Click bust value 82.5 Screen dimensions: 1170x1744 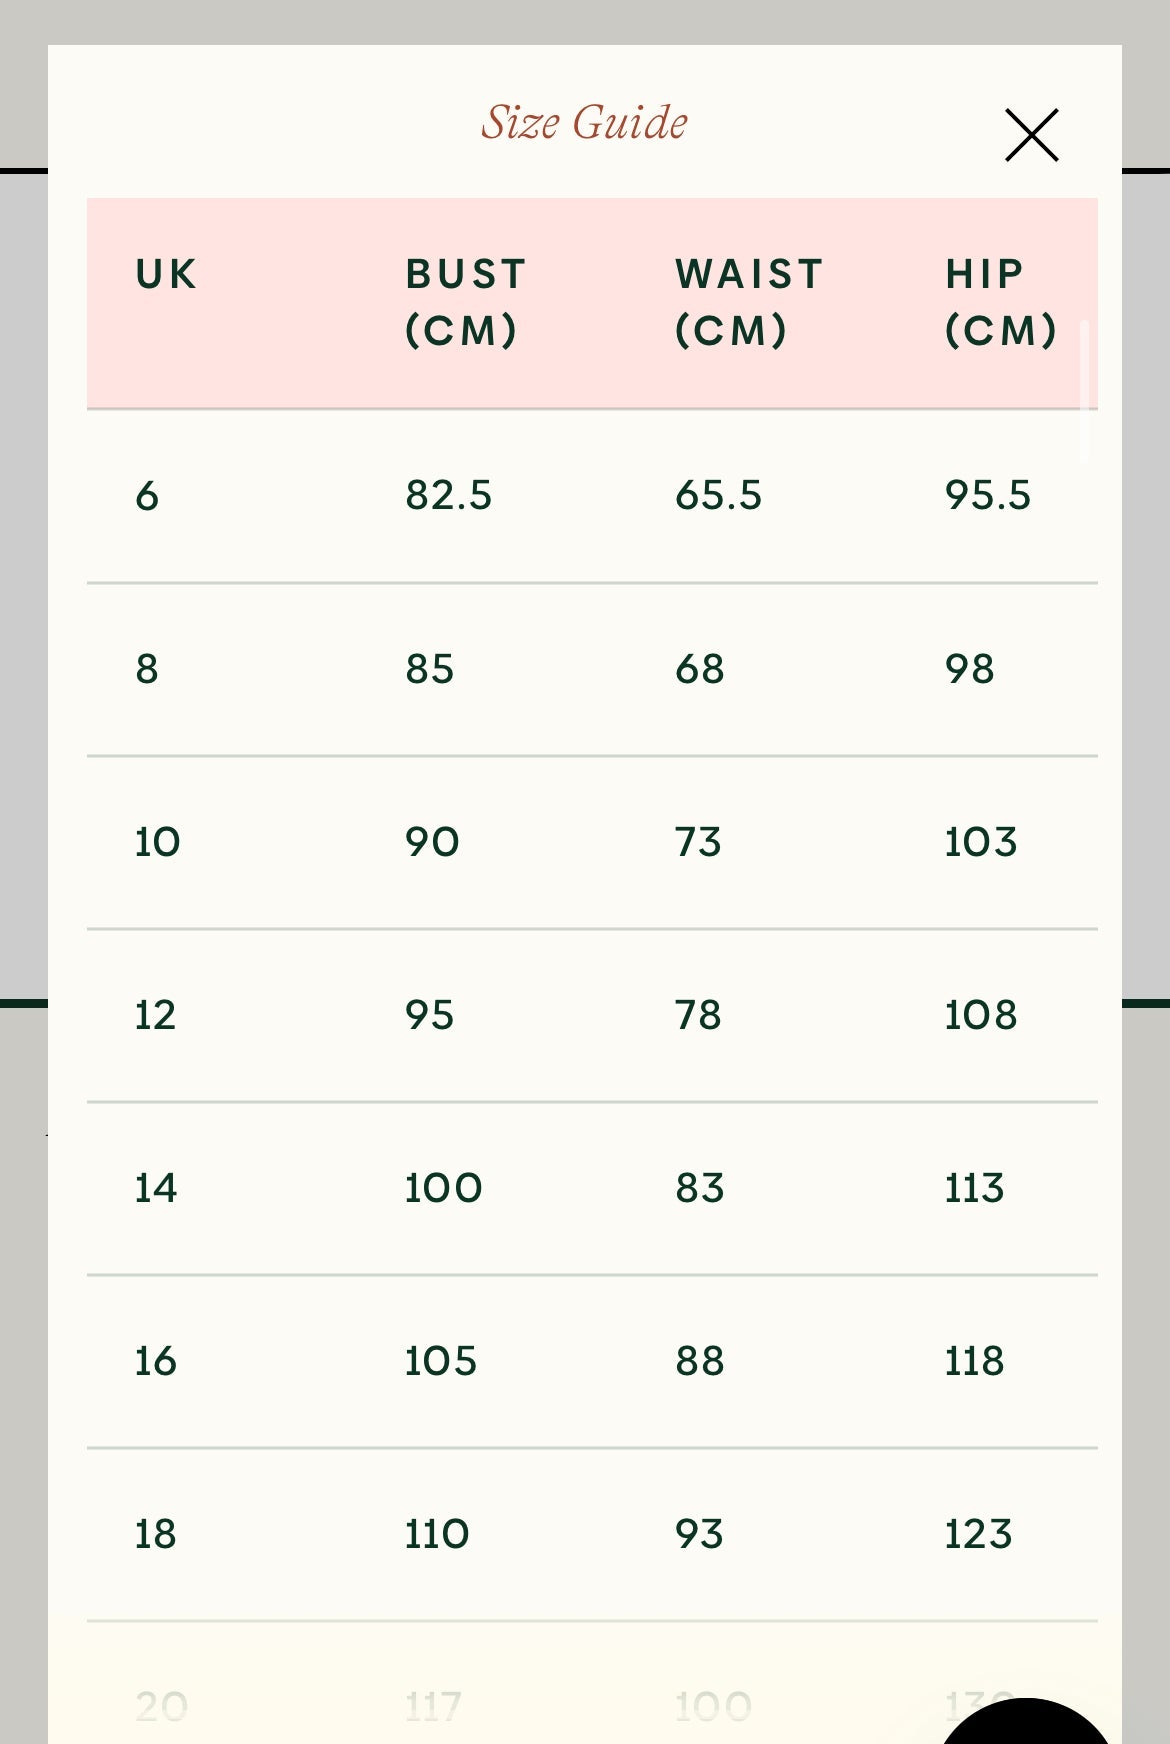pos(449,496)
